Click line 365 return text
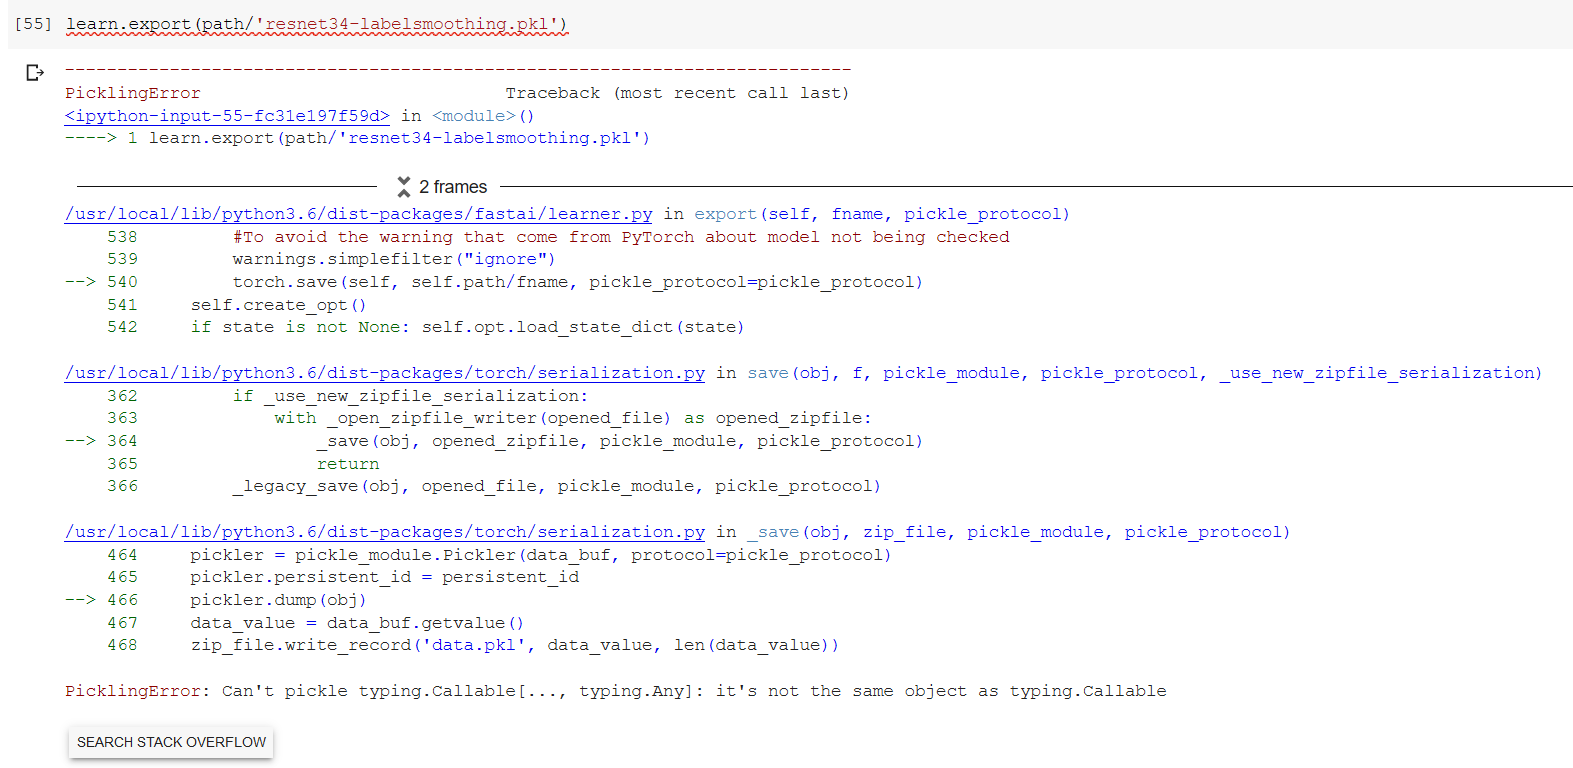 (348, 464)
